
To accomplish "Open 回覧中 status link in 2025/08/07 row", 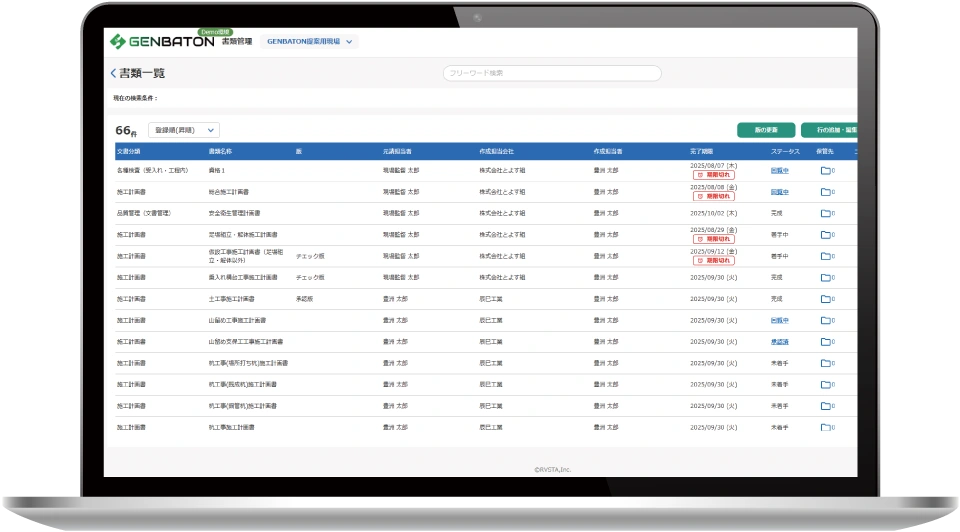I will click(x=779, y=171).
